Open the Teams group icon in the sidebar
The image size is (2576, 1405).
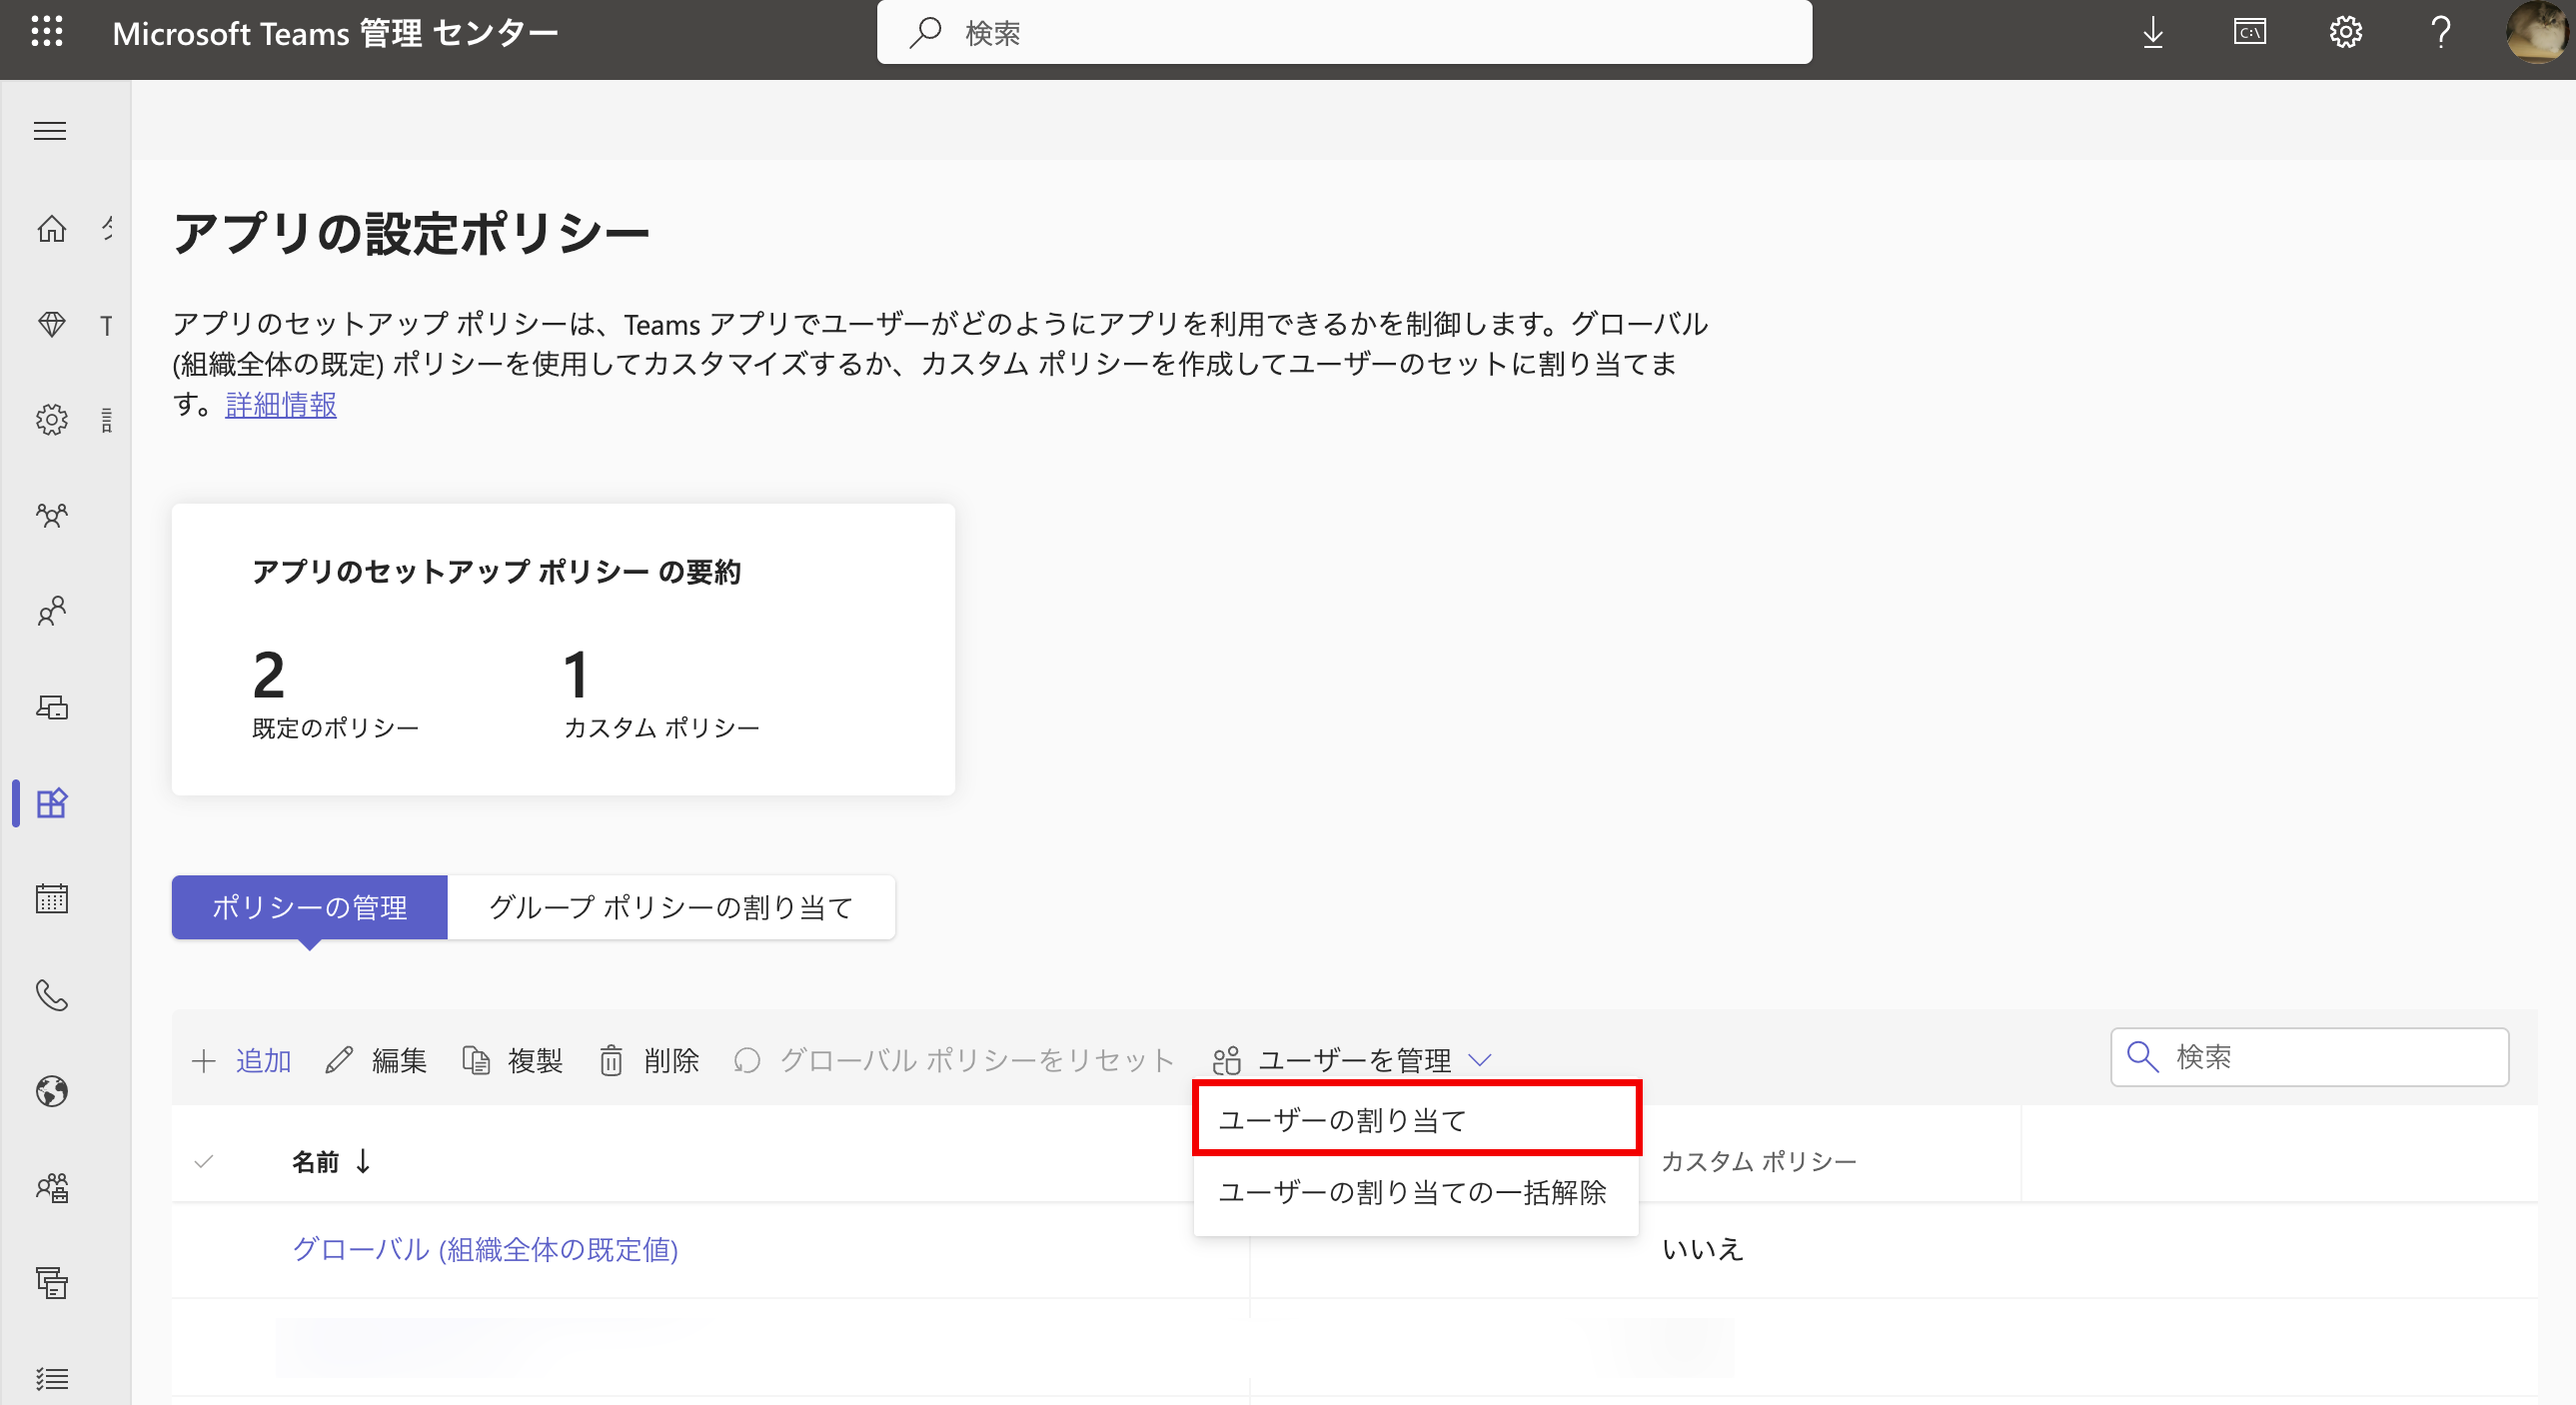click(x=51, y=515)
